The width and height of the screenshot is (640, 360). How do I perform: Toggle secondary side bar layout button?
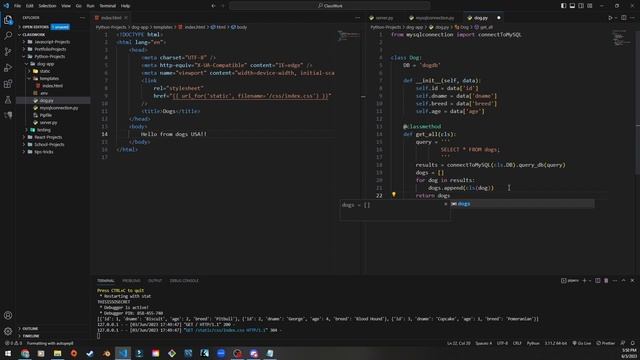pos(581,6)
